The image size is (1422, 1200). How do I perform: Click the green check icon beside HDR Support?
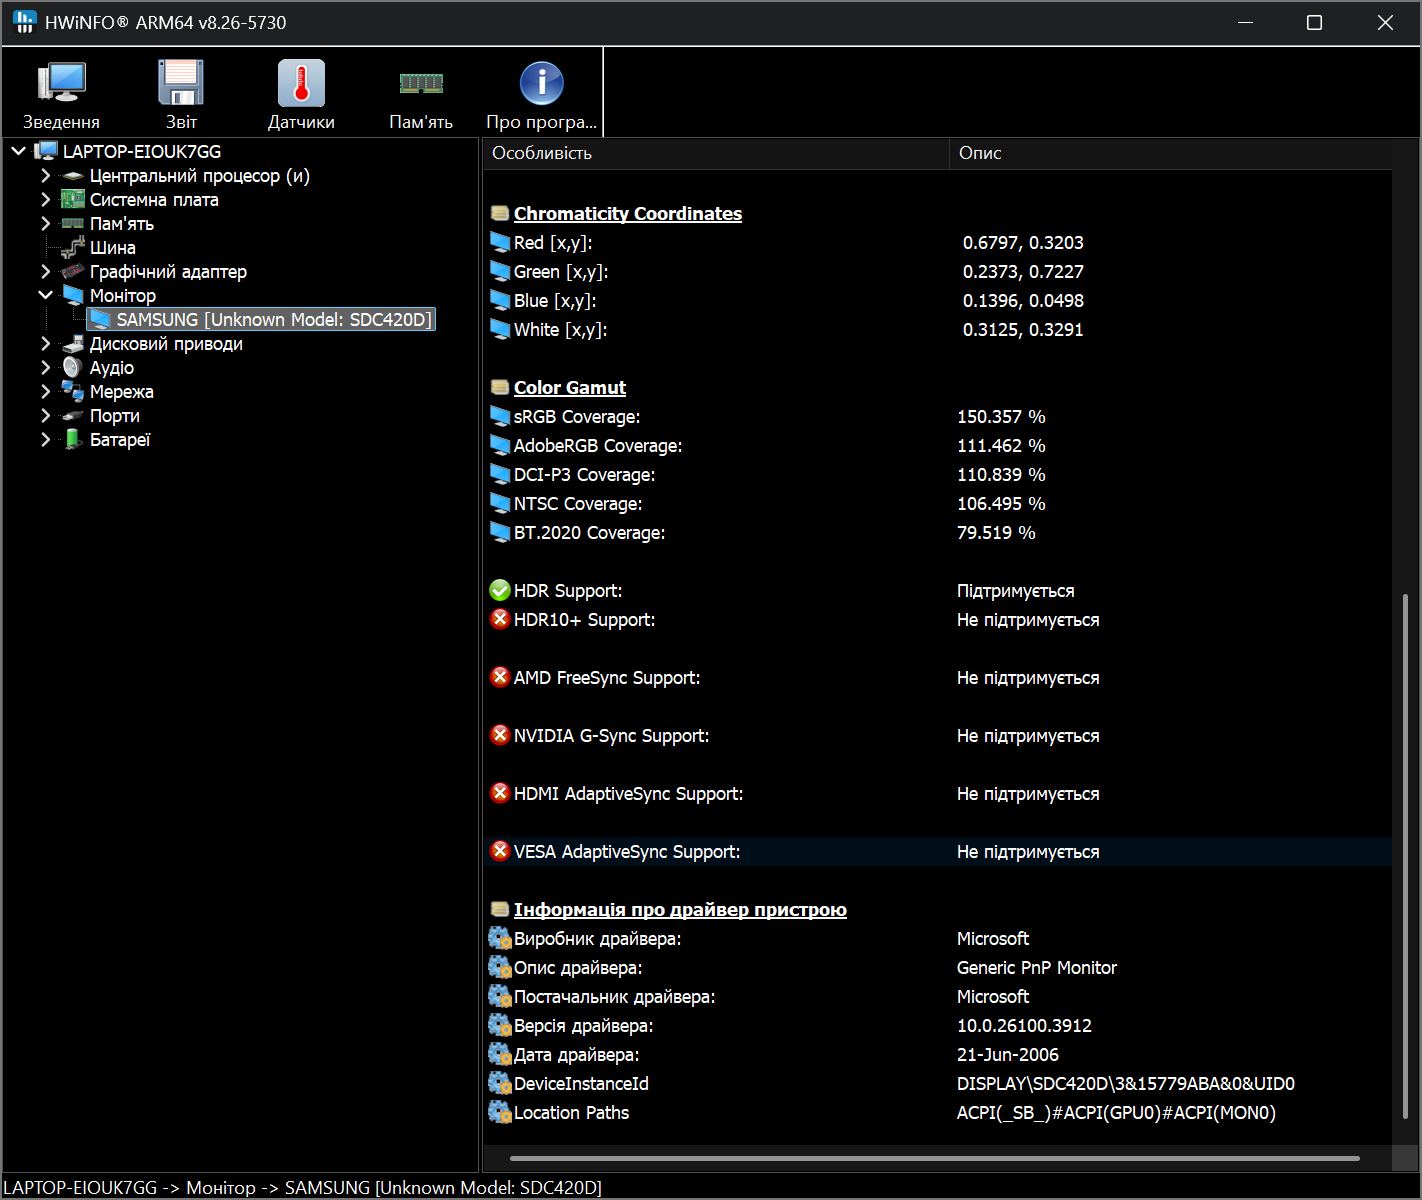tap(500, 591)
